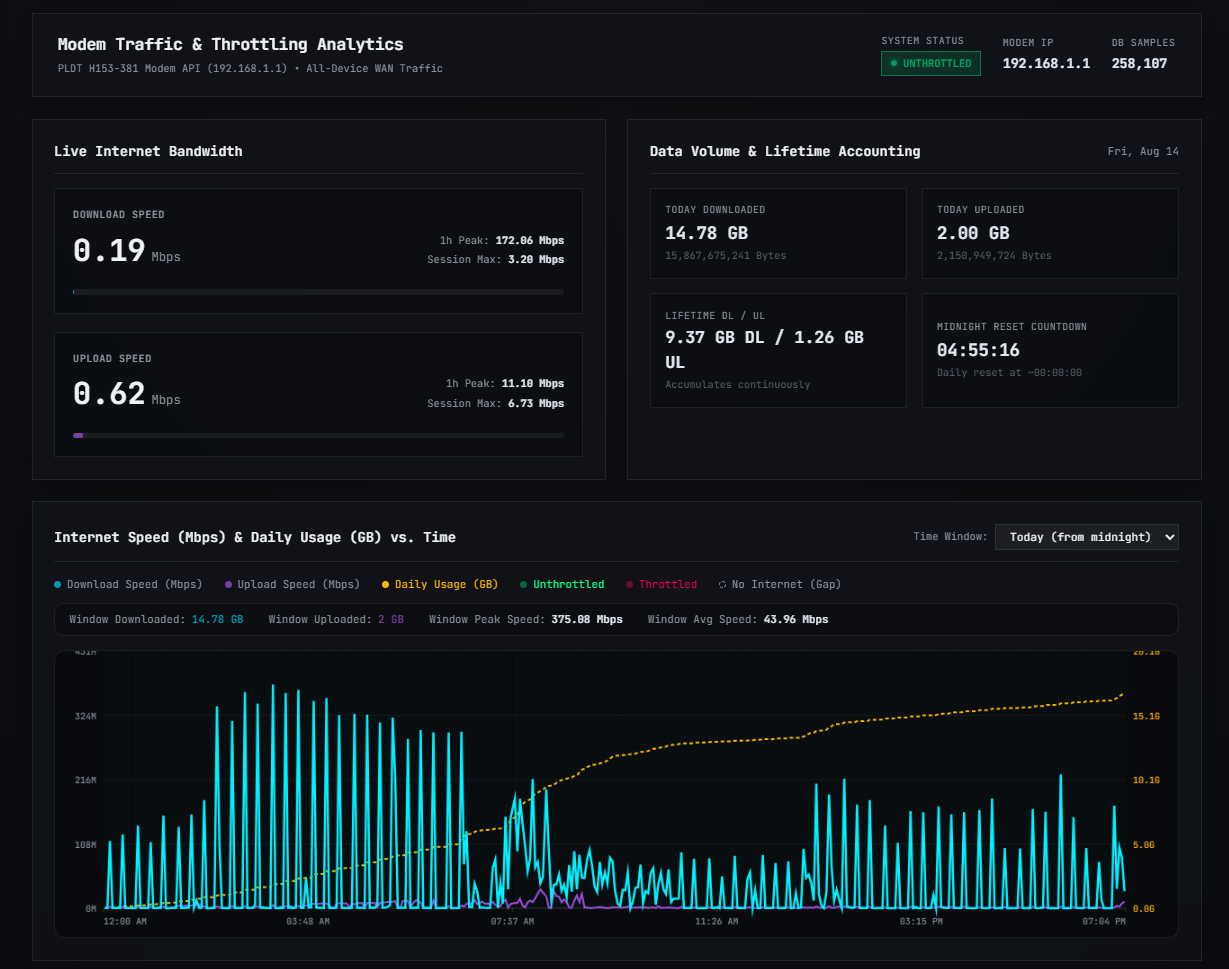Click the purple Upload Speed legend dot

coord(229,584)
